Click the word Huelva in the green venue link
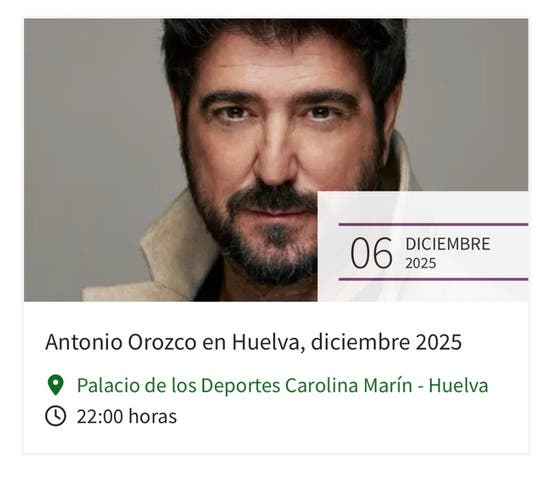The width and height of the screenshot is (552, 480). [x=458, y=385]
